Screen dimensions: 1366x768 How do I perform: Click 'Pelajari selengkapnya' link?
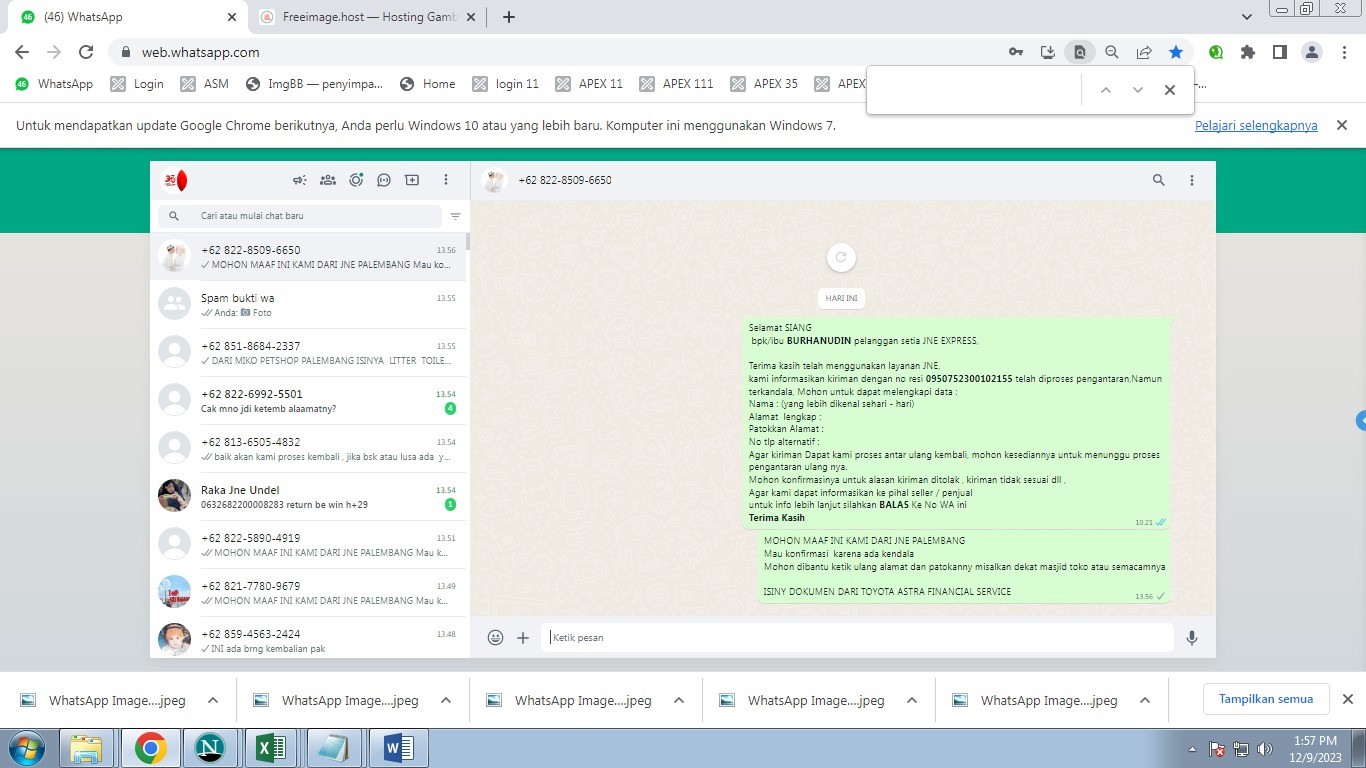pyautogui.click(x=1256, y=126)
